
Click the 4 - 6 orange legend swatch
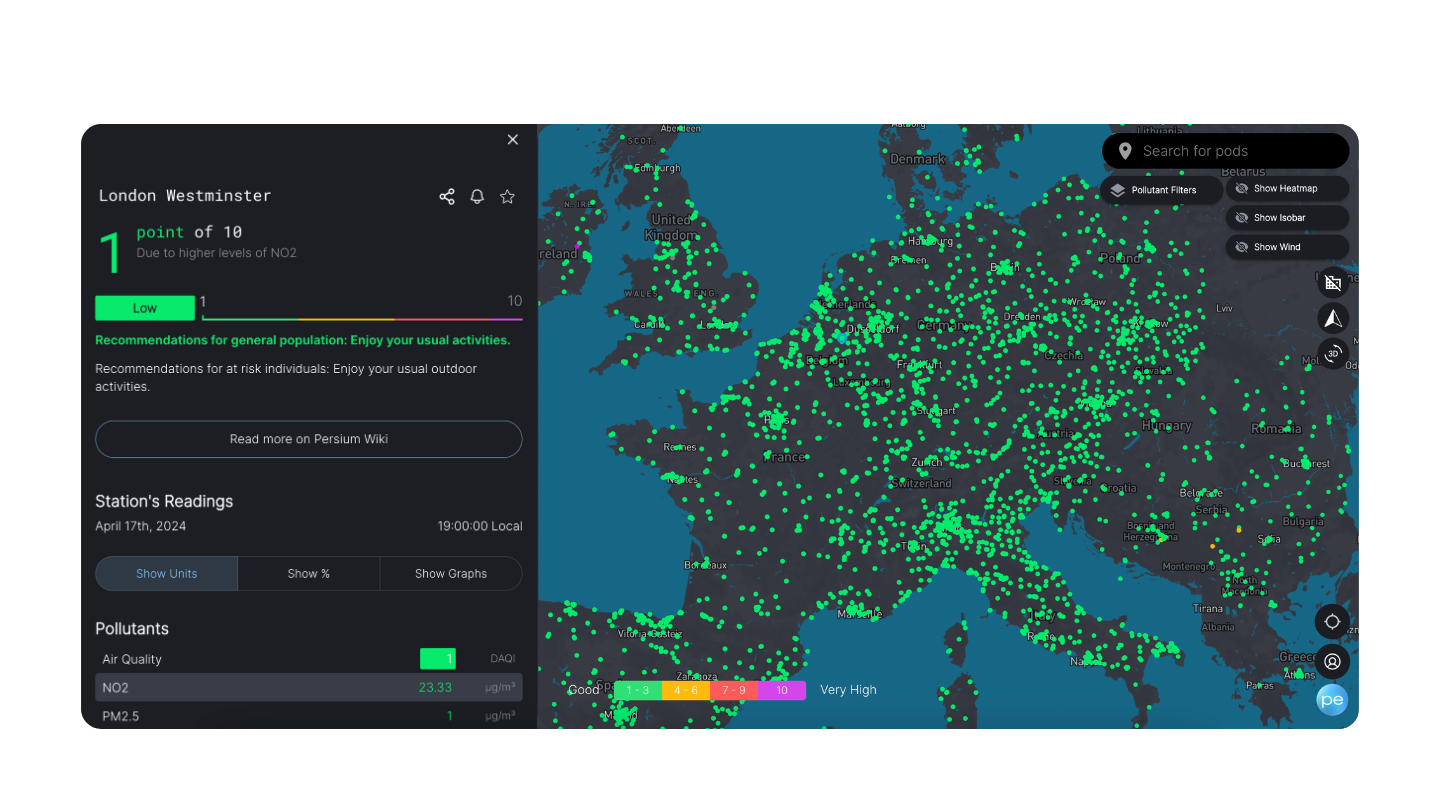click(x=685, y=690)
